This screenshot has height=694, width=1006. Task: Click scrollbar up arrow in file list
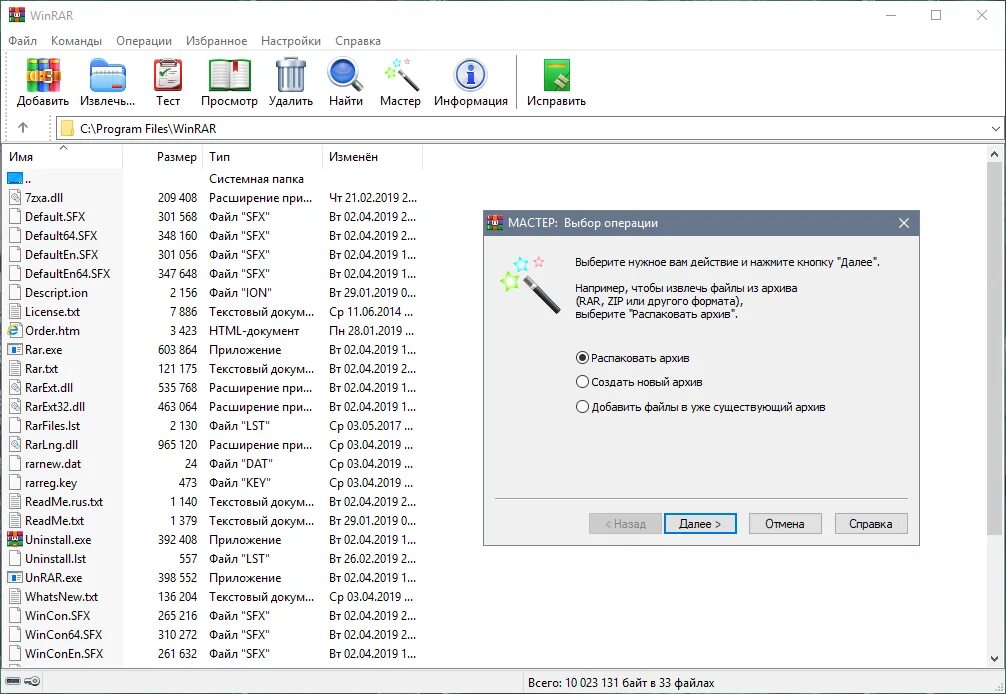click(x=994, y=155)
